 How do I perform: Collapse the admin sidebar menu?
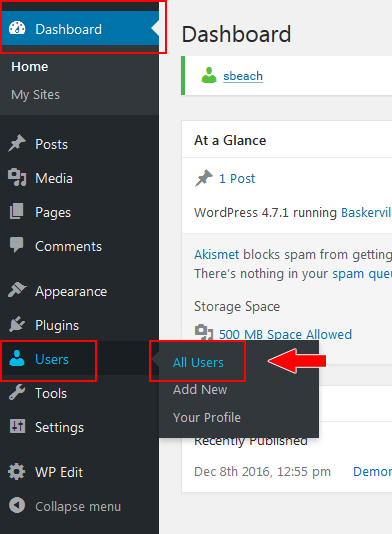[x=65, y=506]
